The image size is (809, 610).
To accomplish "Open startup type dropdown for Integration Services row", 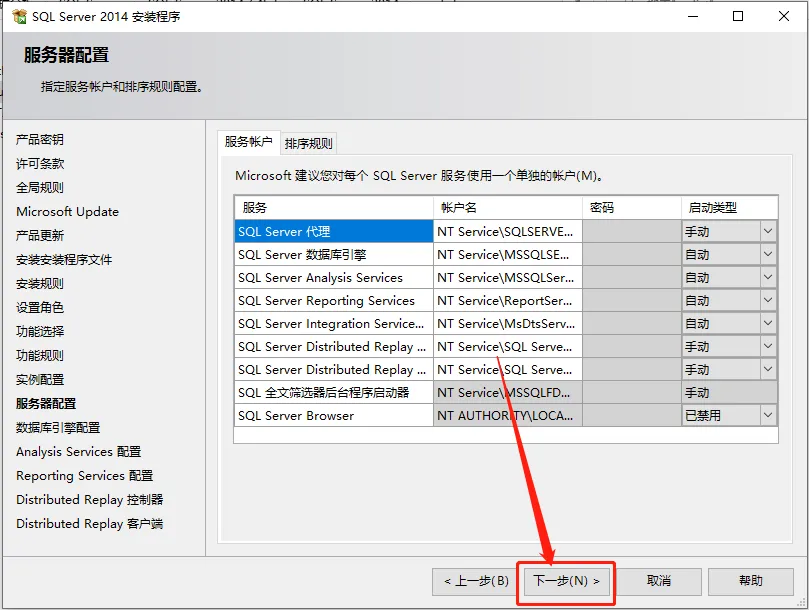I will click(x=768, y=323).
